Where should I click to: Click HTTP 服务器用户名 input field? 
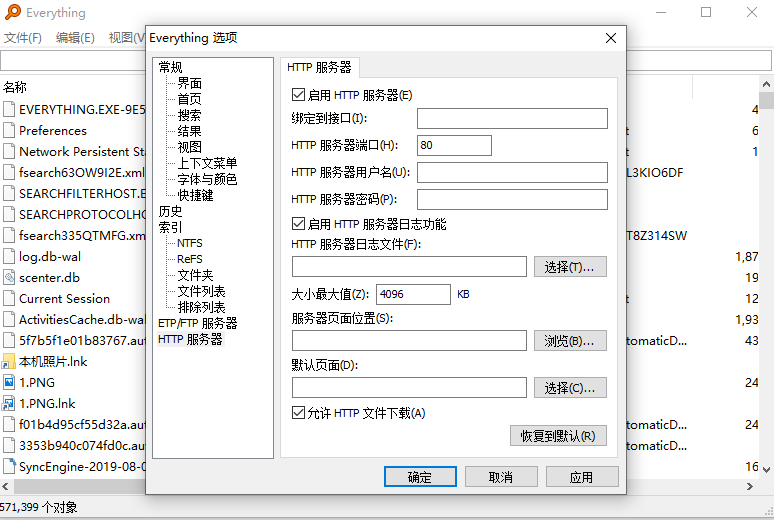(x=512, y=172)
